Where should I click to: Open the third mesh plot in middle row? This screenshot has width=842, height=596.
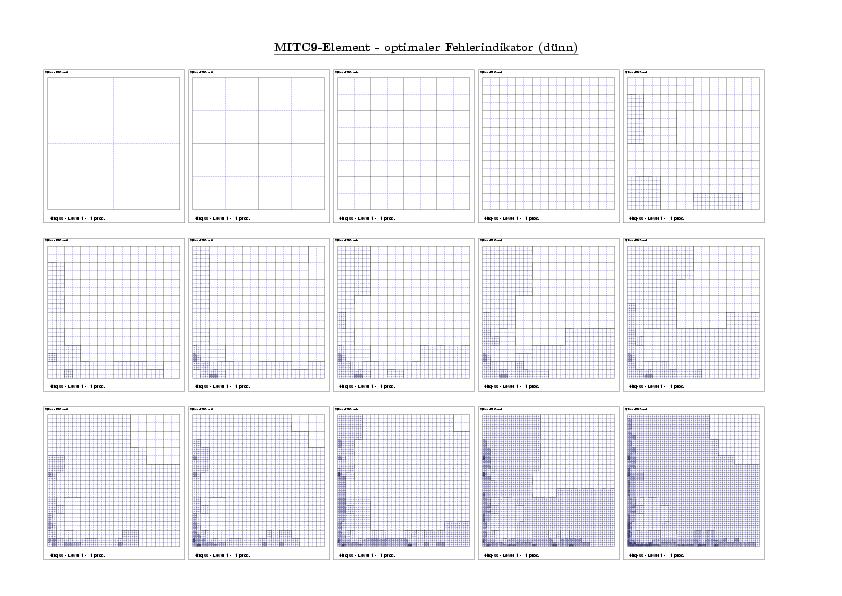[x=403, y=312]
